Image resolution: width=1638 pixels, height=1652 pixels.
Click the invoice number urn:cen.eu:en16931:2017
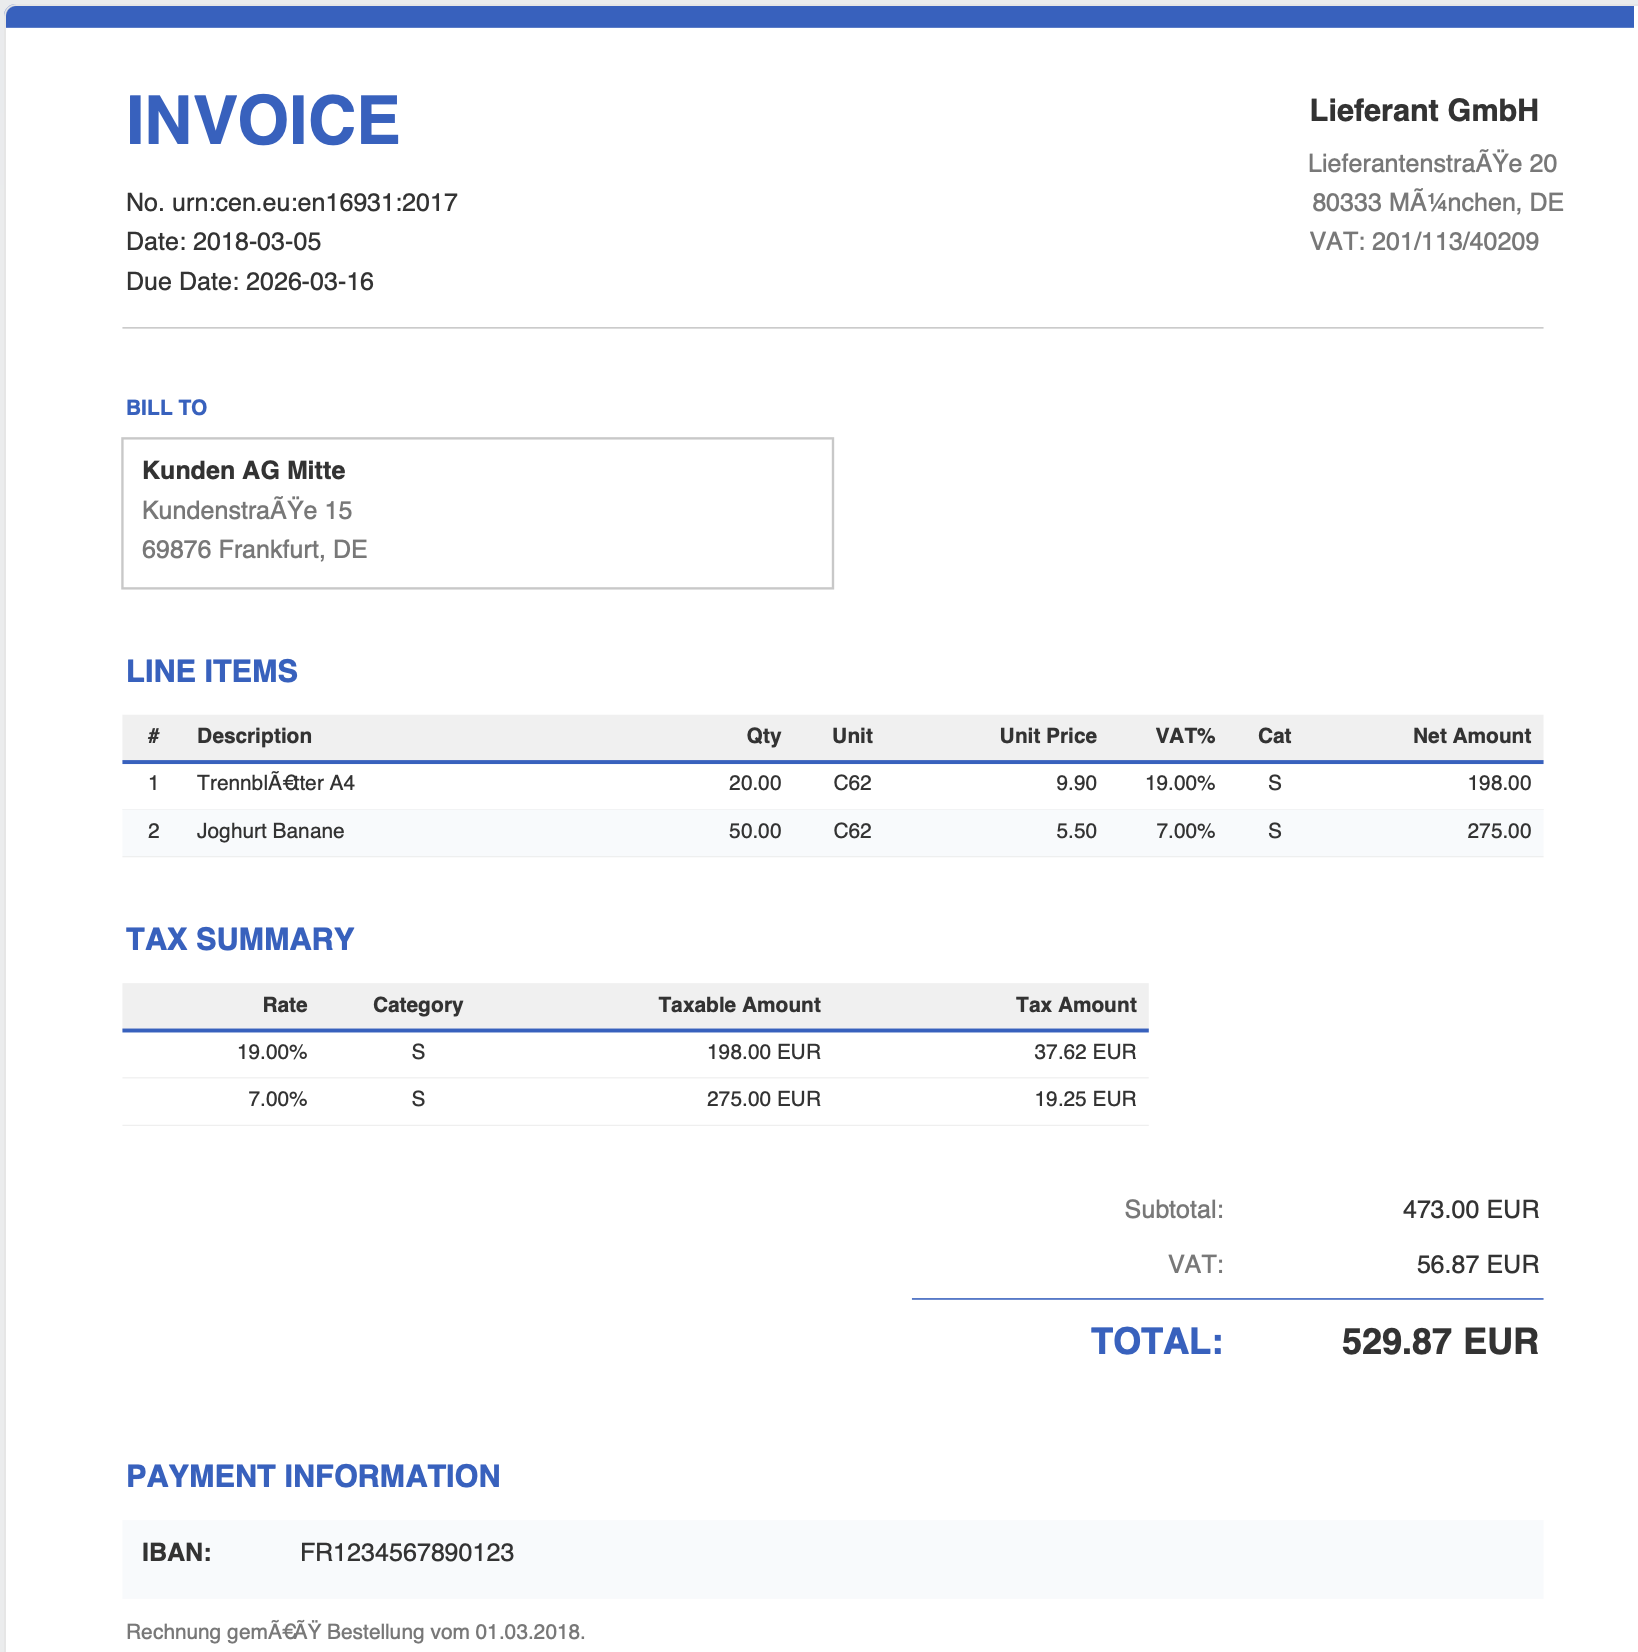[x=314, y=203]
